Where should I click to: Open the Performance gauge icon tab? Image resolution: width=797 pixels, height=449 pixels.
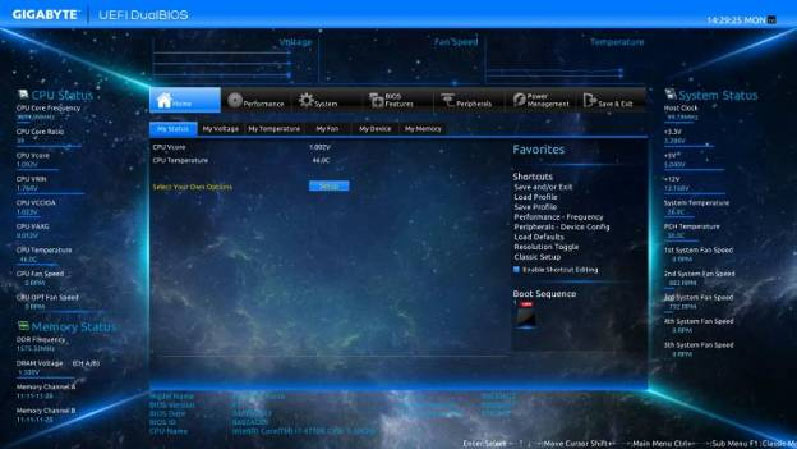click(x=234, y=100)
